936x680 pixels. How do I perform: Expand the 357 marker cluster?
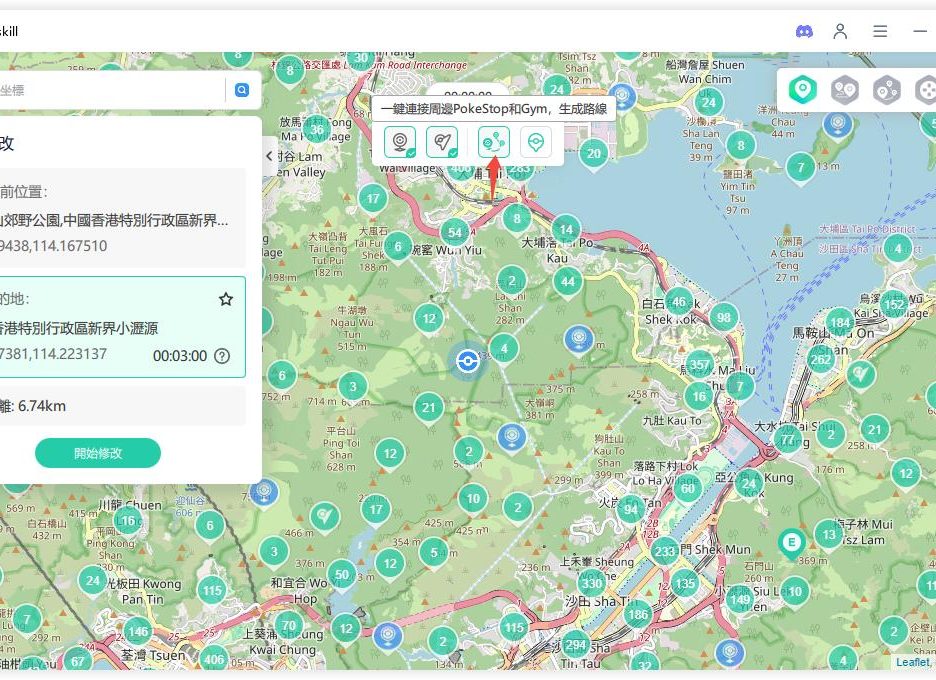(700, 364)
